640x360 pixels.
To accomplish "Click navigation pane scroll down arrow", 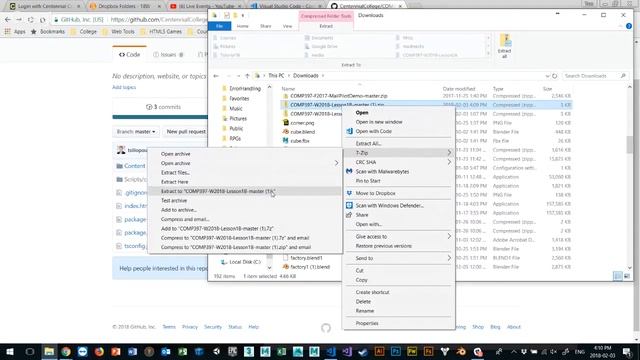I will [269, 267].
